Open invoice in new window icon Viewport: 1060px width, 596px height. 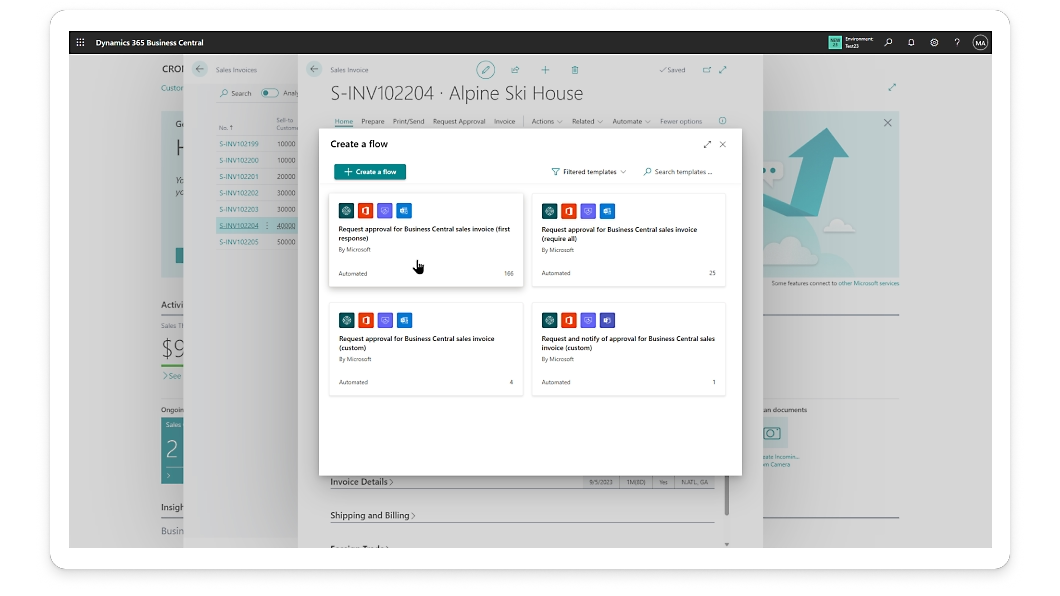706,70
